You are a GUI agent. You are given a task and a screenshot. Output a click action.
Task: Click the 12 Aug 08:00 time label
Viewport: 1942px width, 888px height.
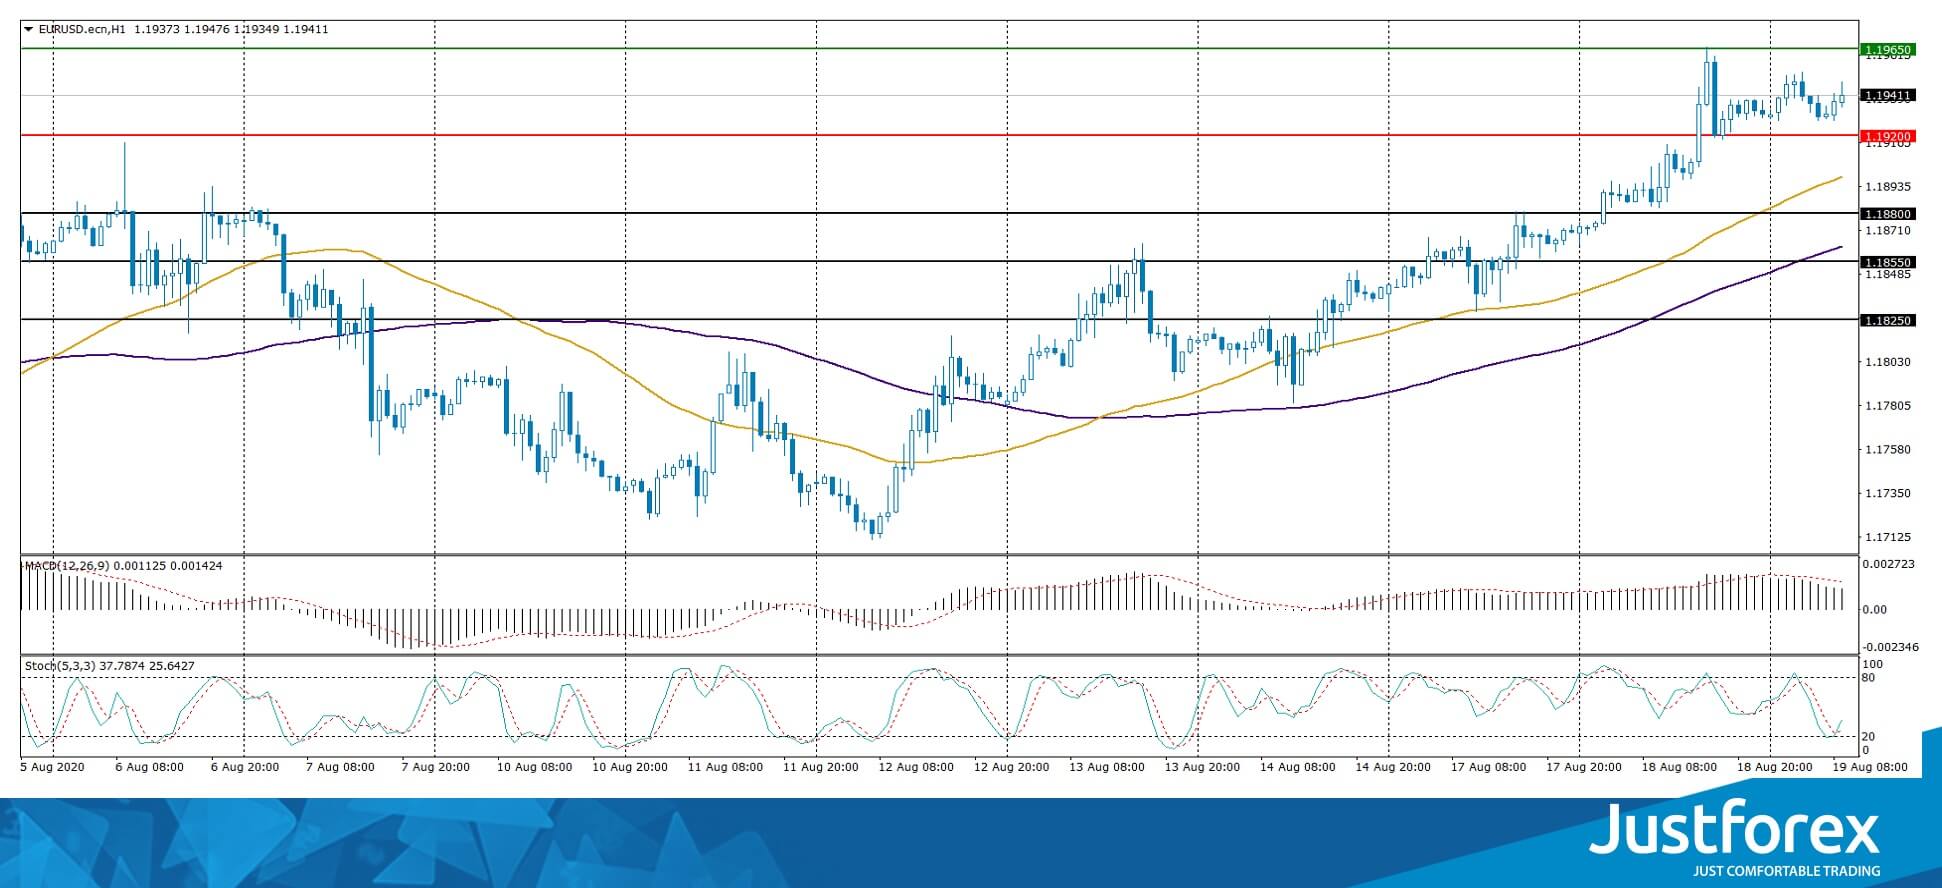[916, 768]
